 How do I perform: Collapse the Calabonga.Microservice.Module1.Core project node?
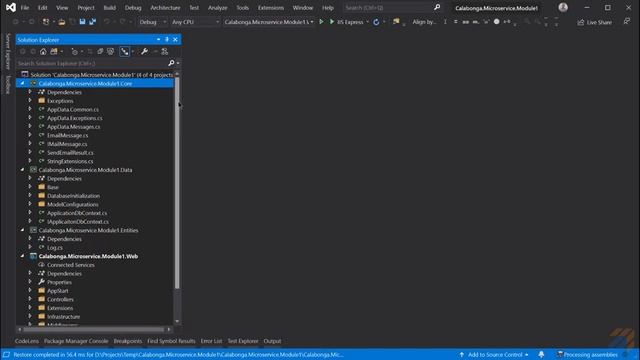[22, 83]
